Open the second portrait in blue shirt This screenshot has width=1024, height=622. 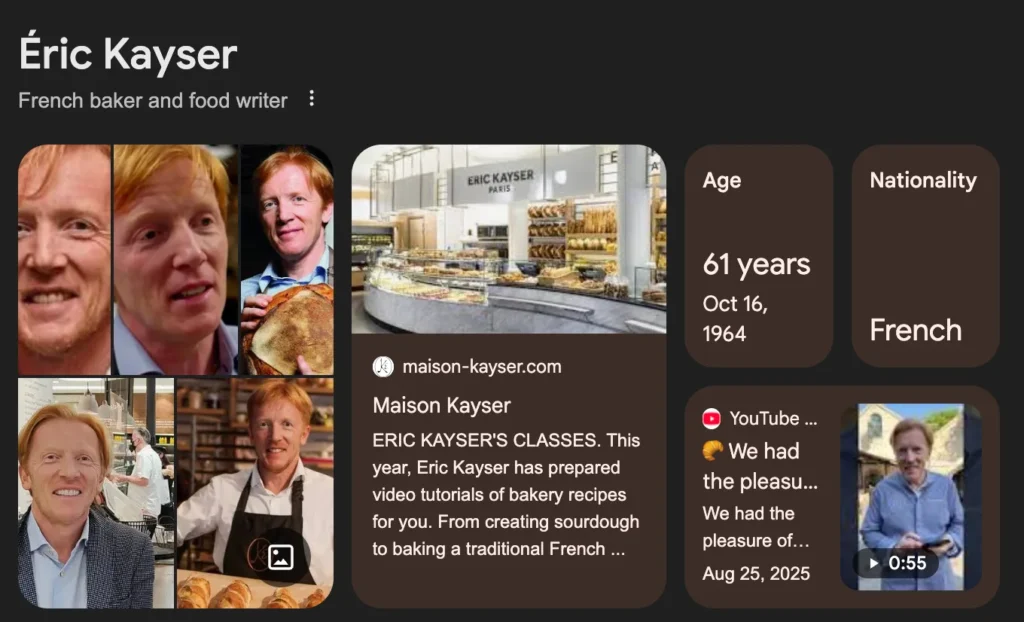point(176,259)
